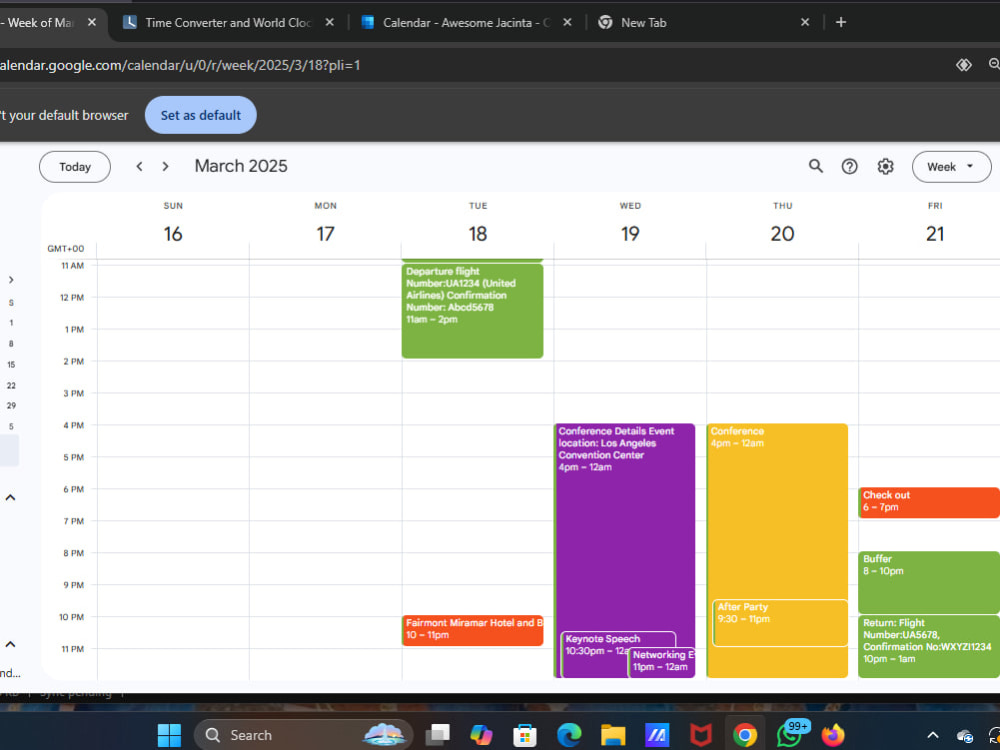The width and height of the screenshot is (1000, 750).
Task: Select Friday 21 date header
Action: click(x=935, y=233)
